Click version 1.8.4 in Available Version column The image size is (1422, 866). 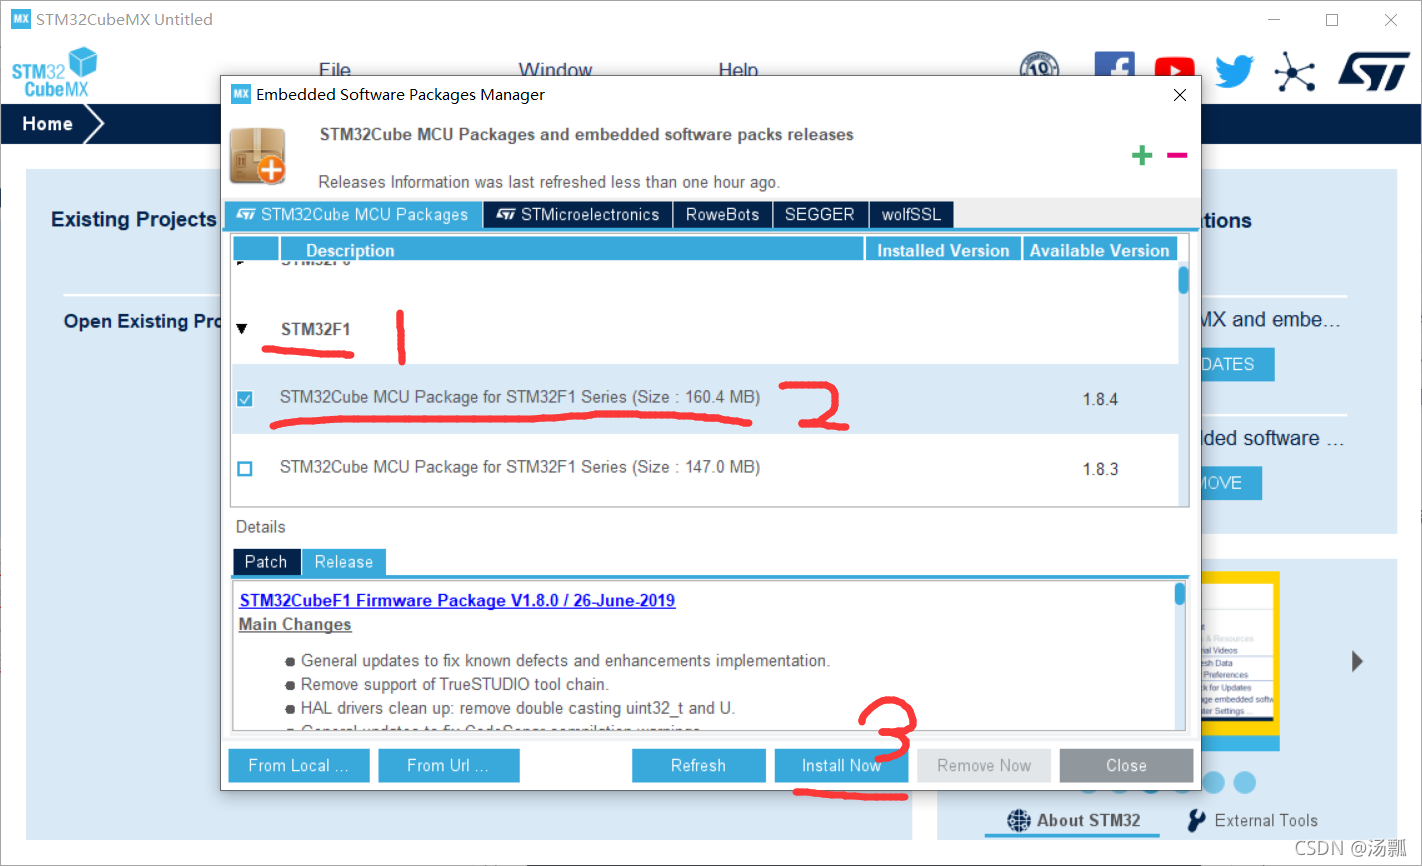coord(1100,400)
